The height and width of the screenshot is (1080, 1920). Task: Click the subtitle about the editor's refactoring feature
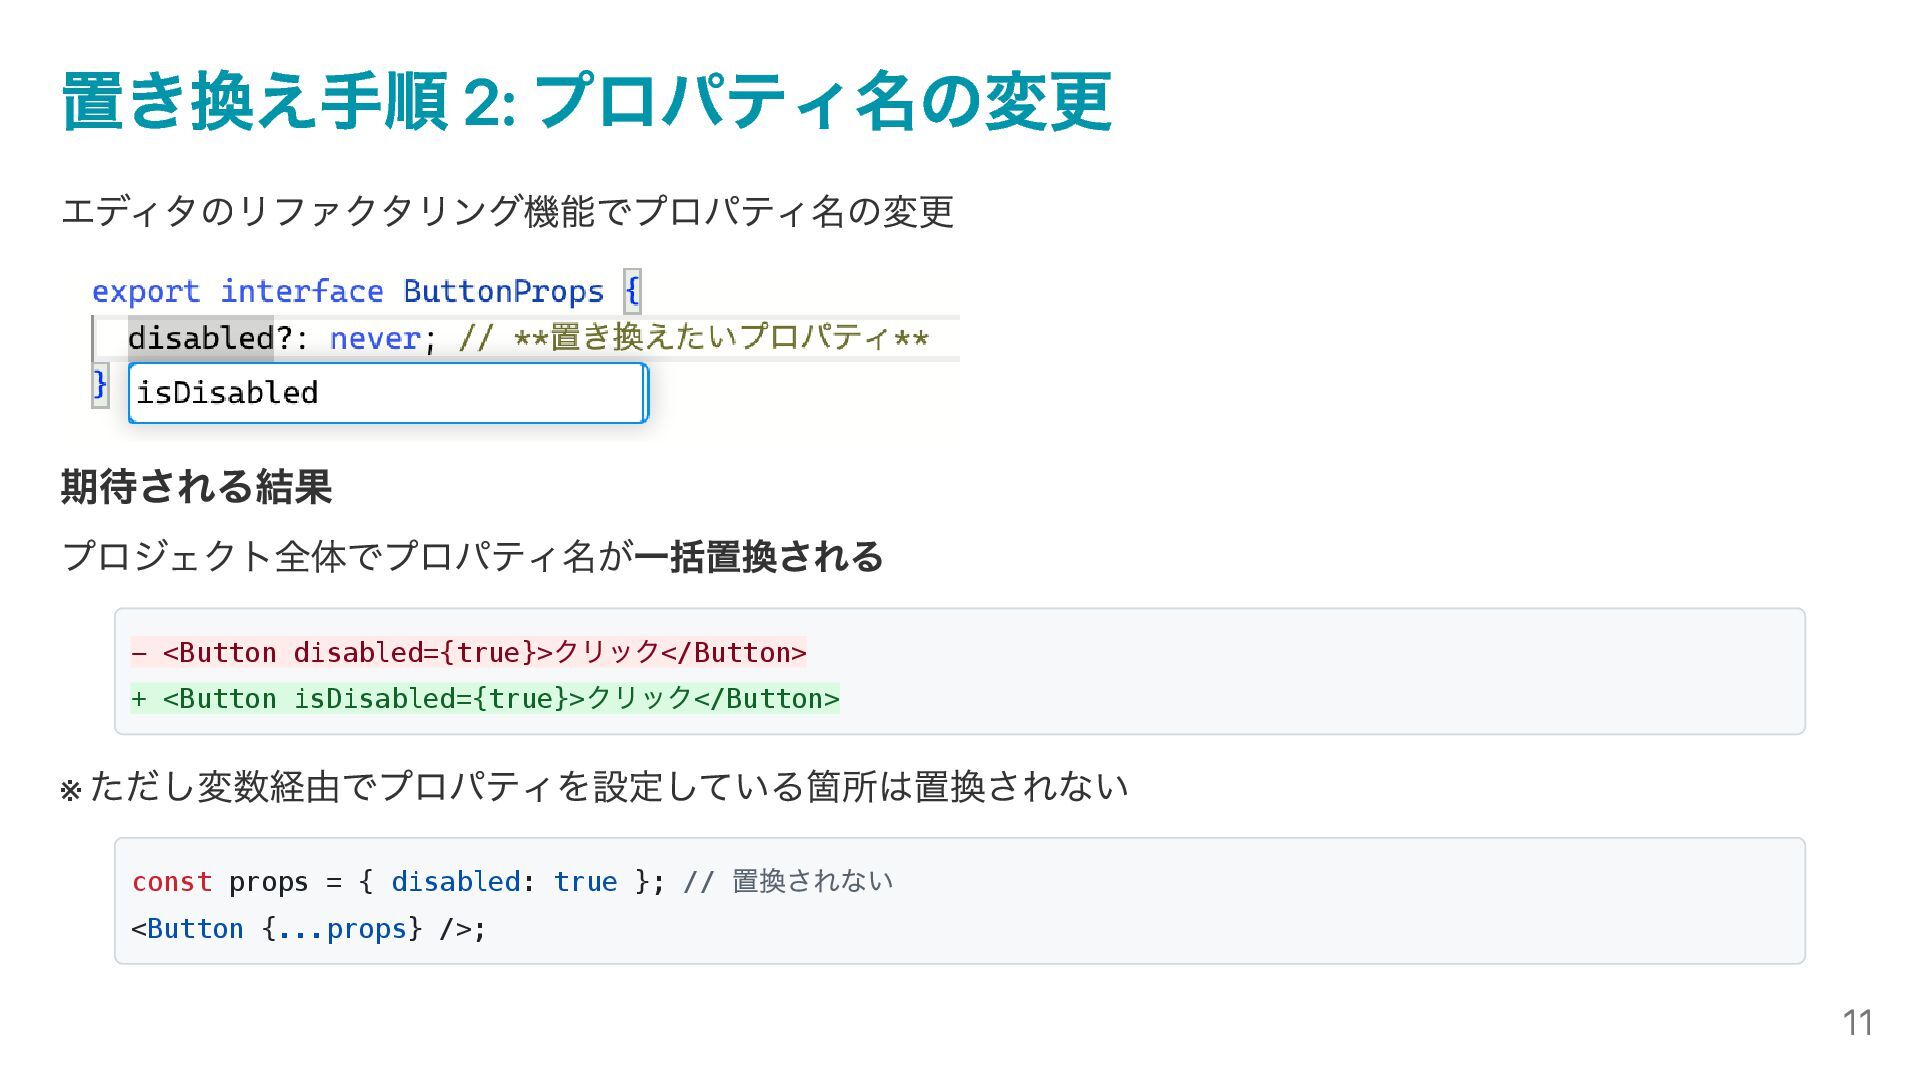[507, 211]
